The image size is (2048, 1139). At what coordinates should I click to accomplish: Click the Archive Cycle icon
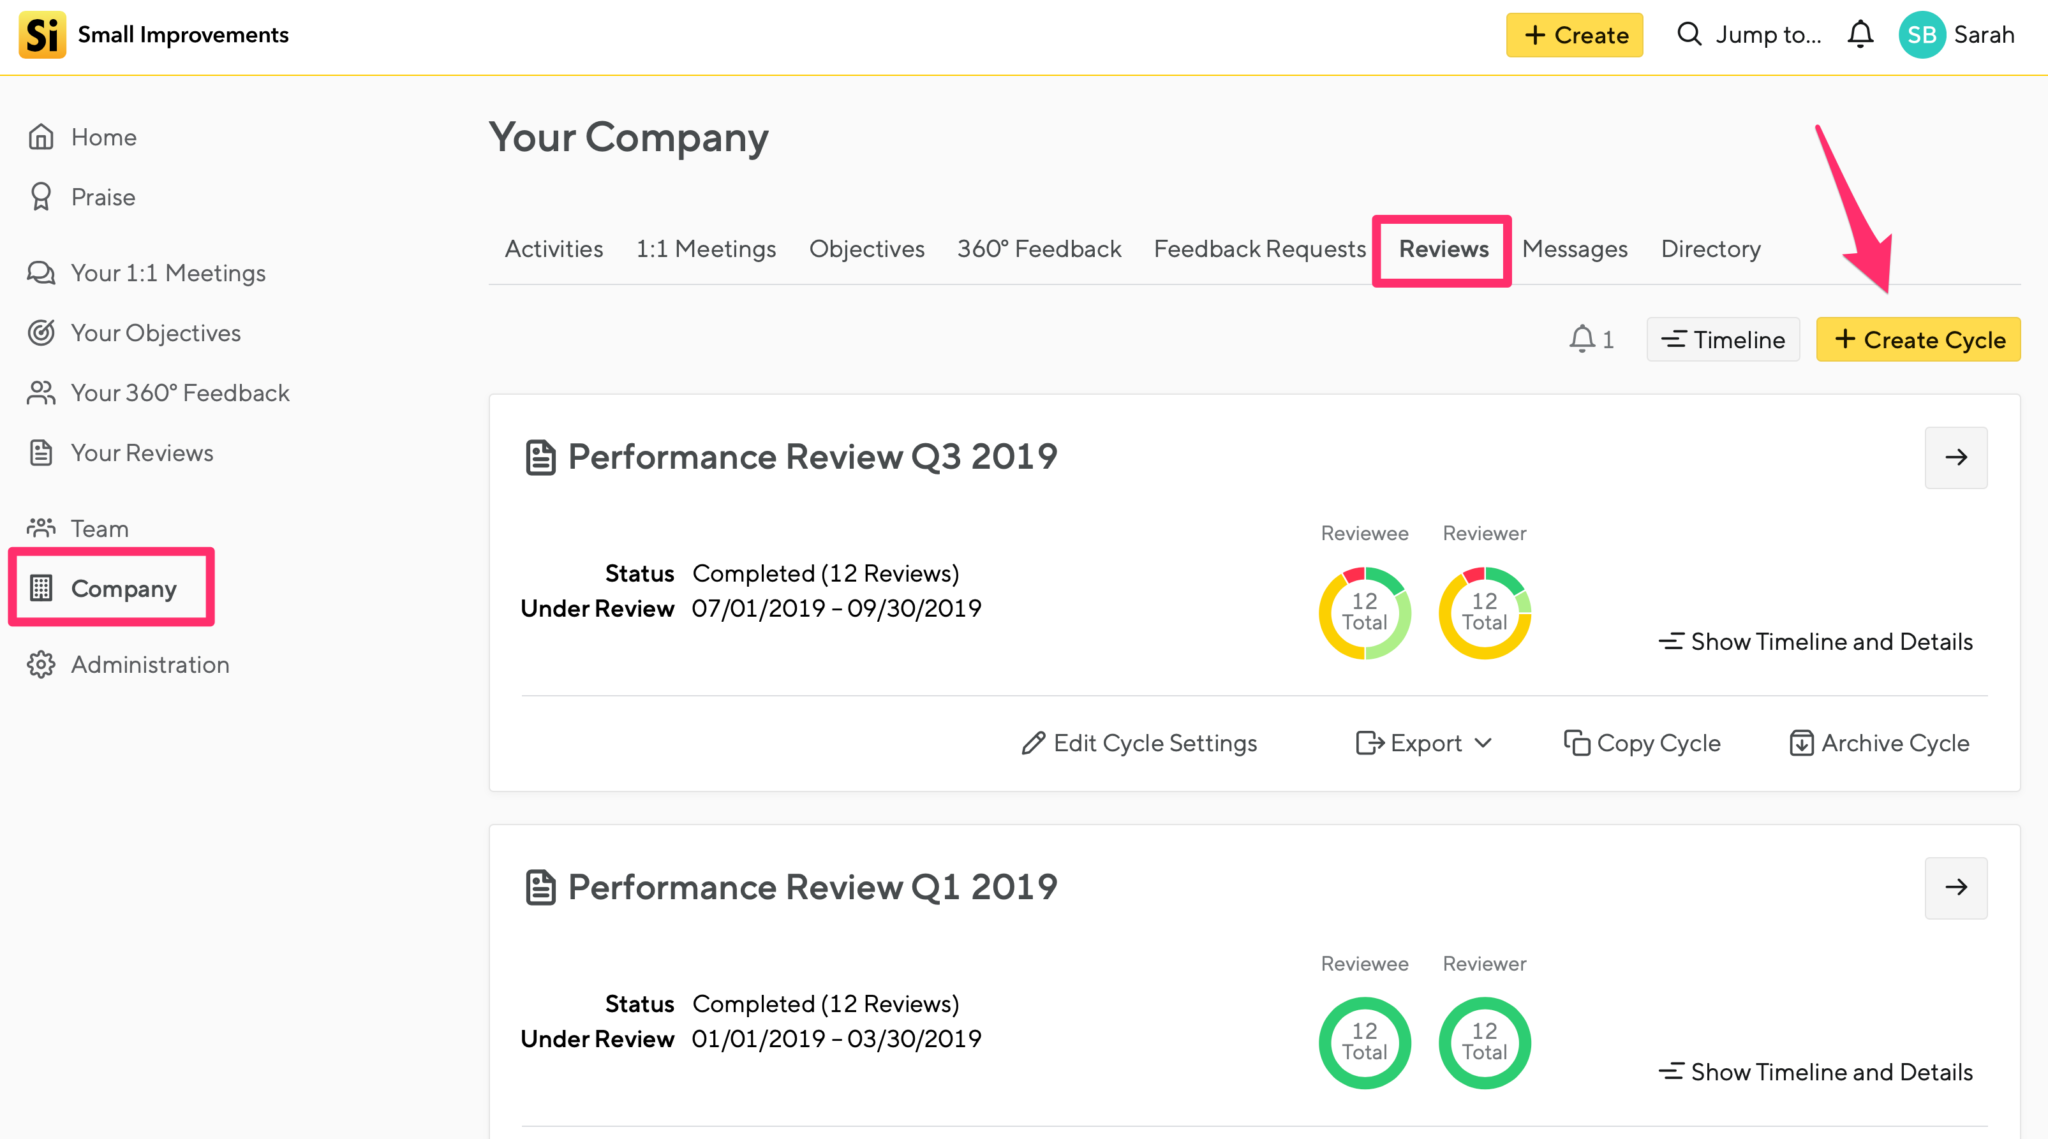(1801, 743)
